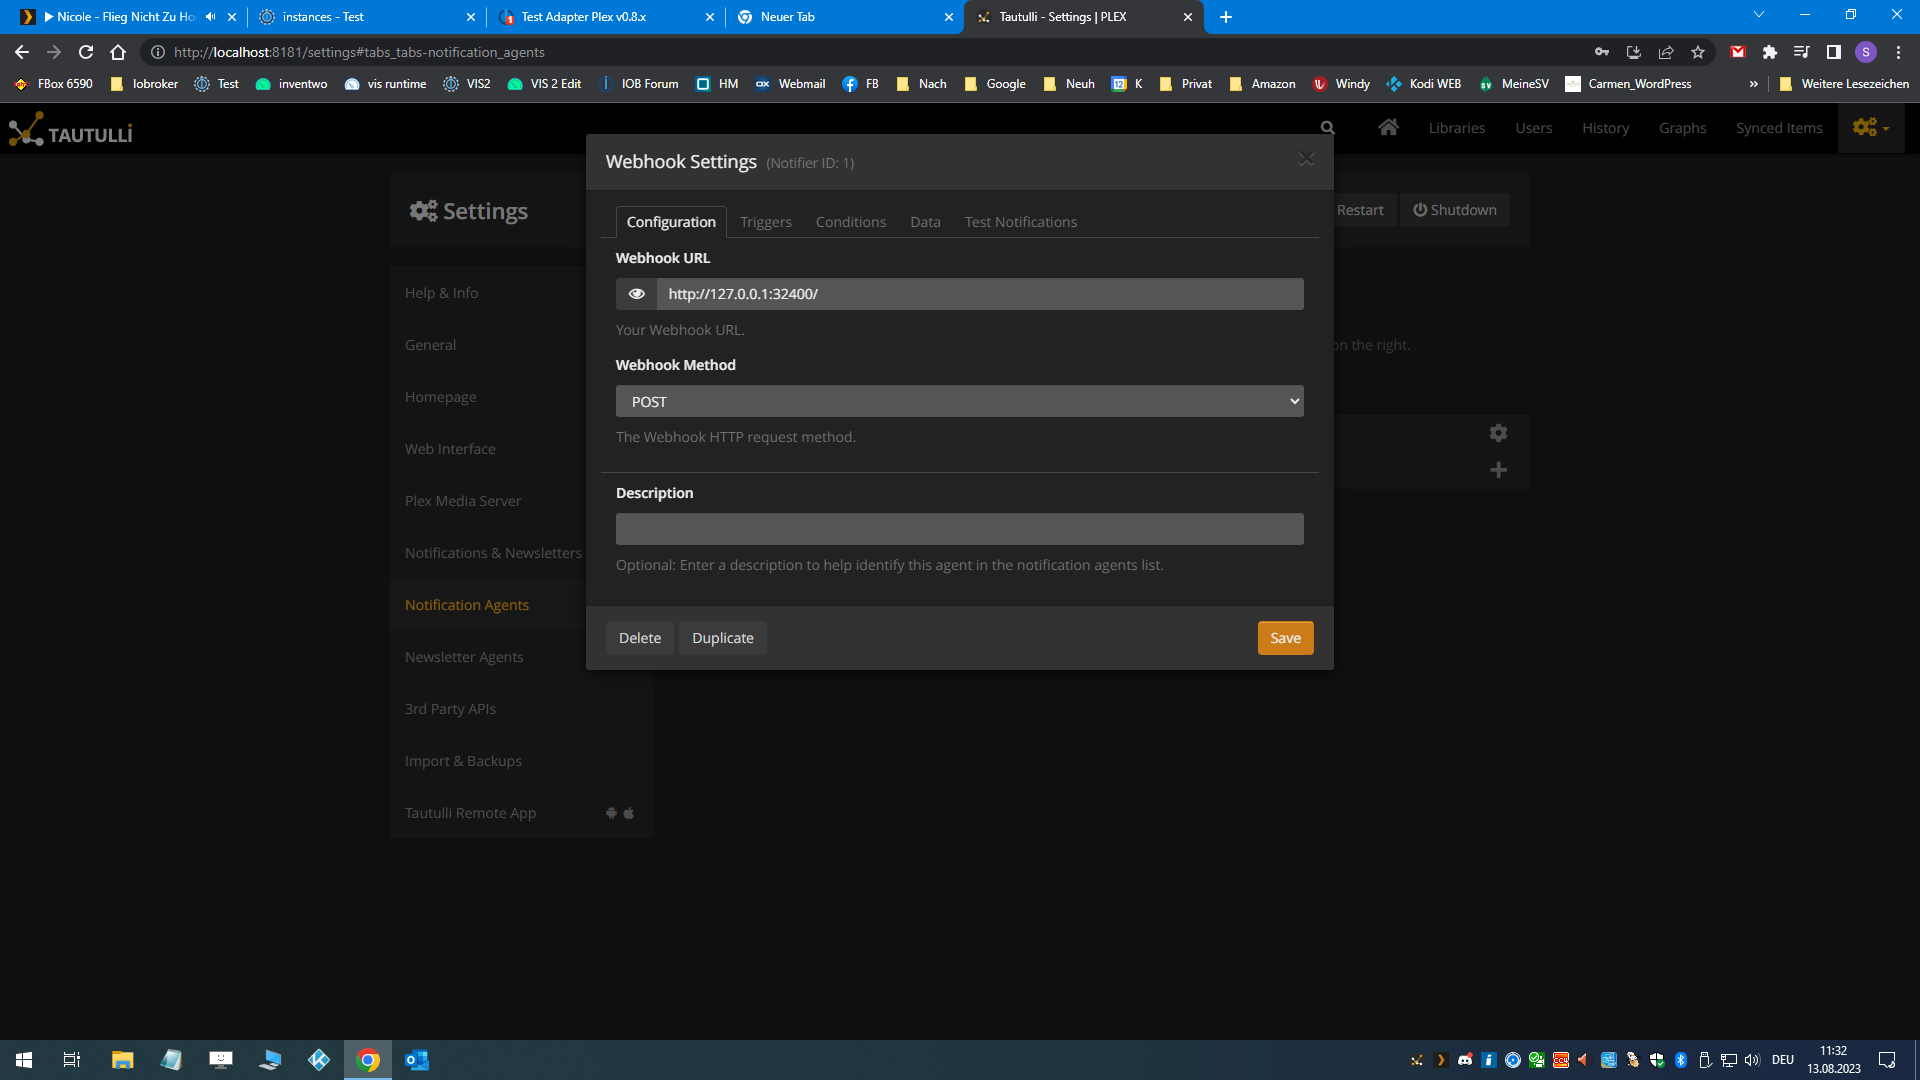The image size is (1920, 1080).
Task: Open the Kodi WEB bookmark
Action: pyautogui.click(x=1424, y=84)
